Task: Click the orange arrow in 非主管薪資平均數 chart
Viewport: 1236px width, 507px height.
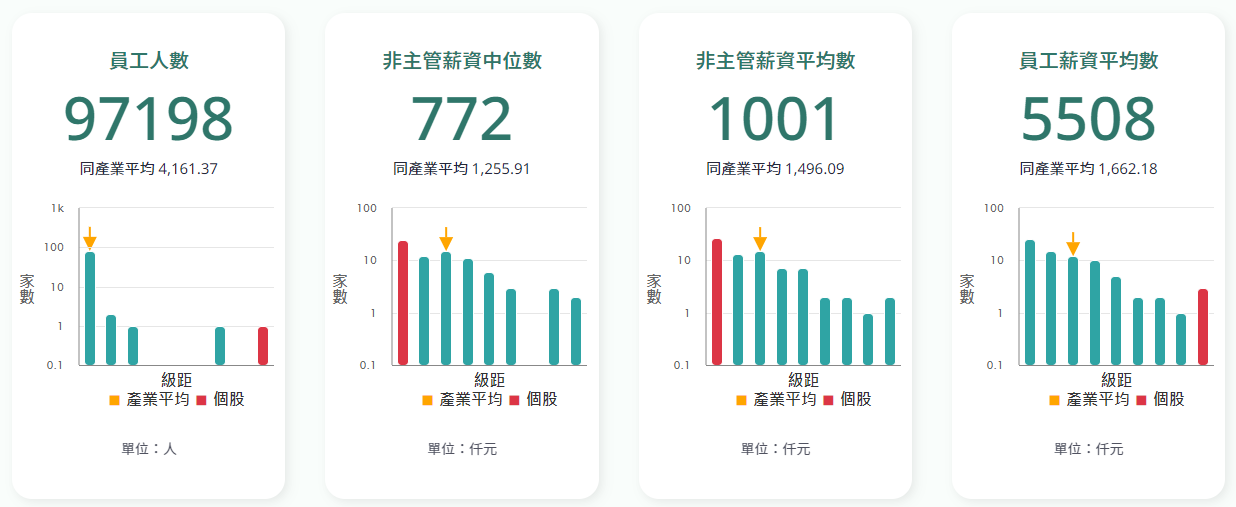Action: 760,239
